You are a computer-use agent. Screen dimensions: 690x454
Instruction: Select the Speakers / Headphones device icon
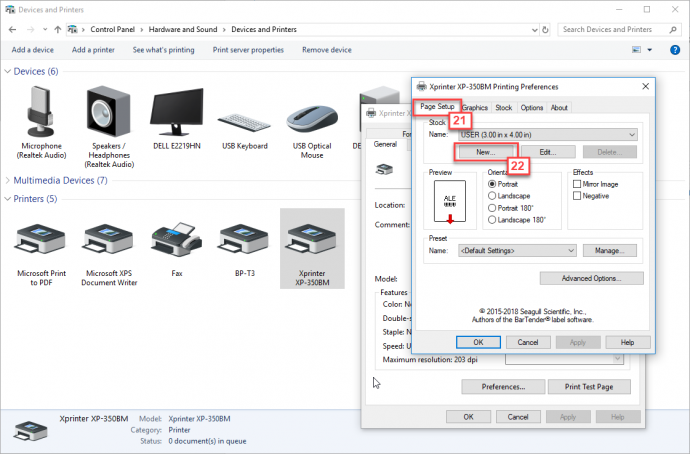[x=108, y=112]
